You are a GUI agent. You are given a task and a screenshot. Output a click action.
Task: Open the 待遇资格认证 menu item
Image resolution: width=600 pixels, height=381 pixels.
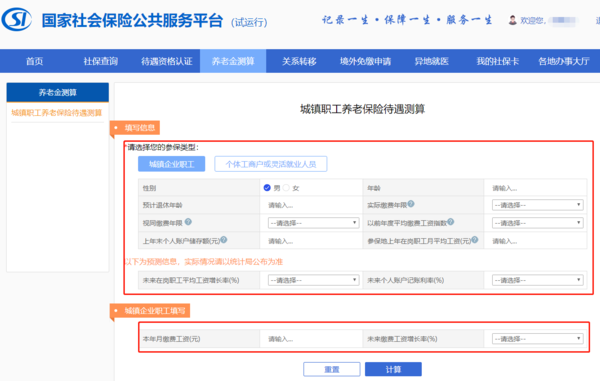point(167,61)
